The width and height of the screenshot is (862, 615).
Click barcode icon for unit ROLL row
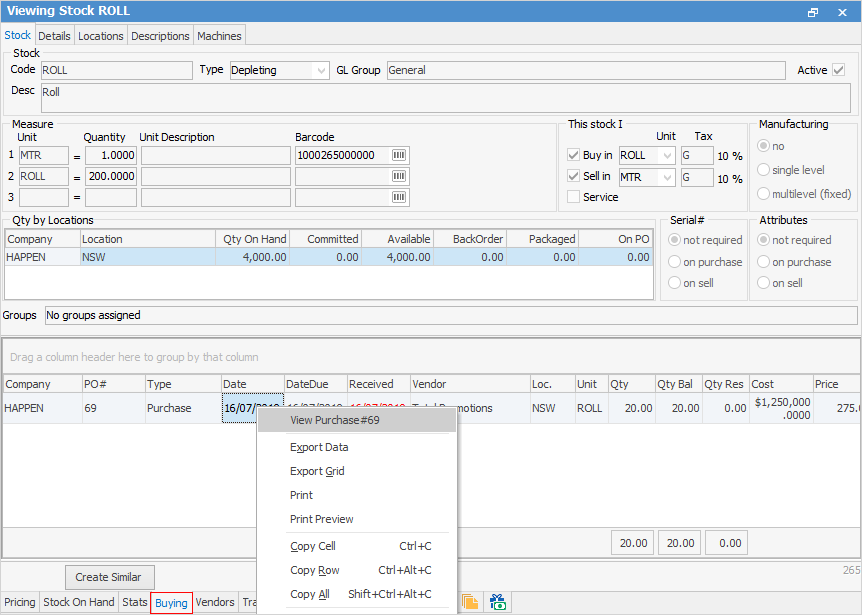tap(399, 176)
